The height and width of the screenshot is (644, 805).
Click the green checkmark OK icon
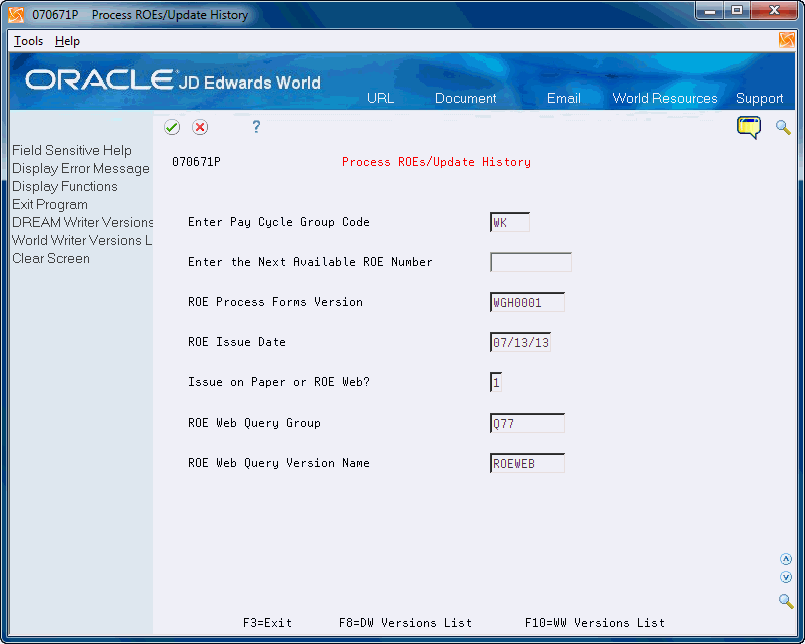click(171, 127)
